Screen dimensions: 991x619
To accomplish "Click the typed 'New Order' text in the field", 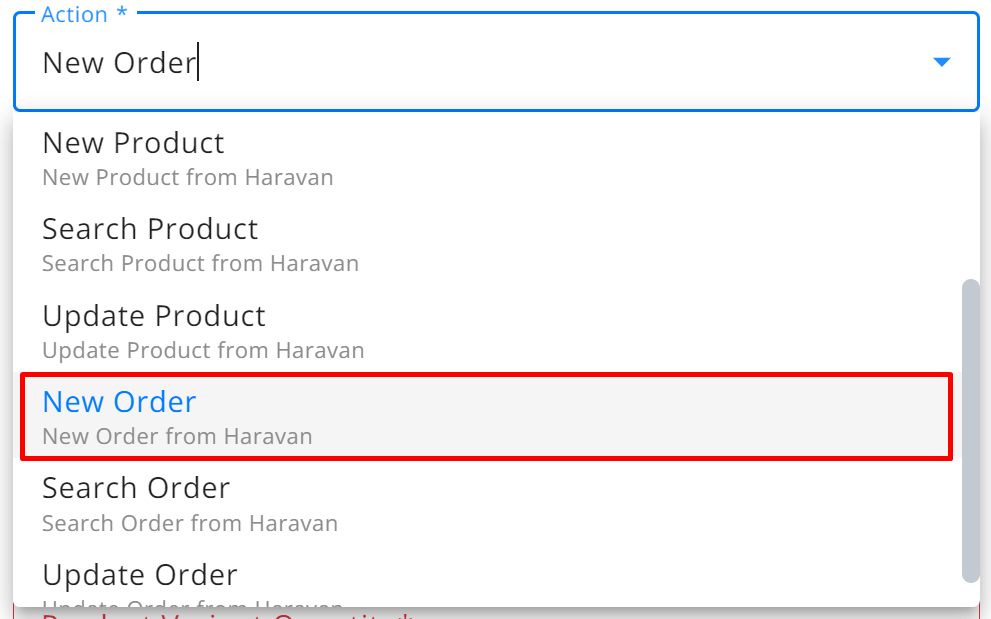I will coord(119,63).
